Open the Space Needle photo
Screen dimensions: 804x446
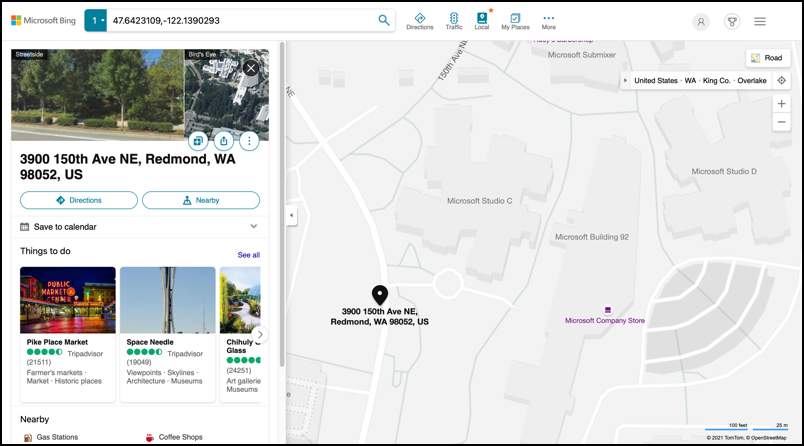tap(168, 300)
